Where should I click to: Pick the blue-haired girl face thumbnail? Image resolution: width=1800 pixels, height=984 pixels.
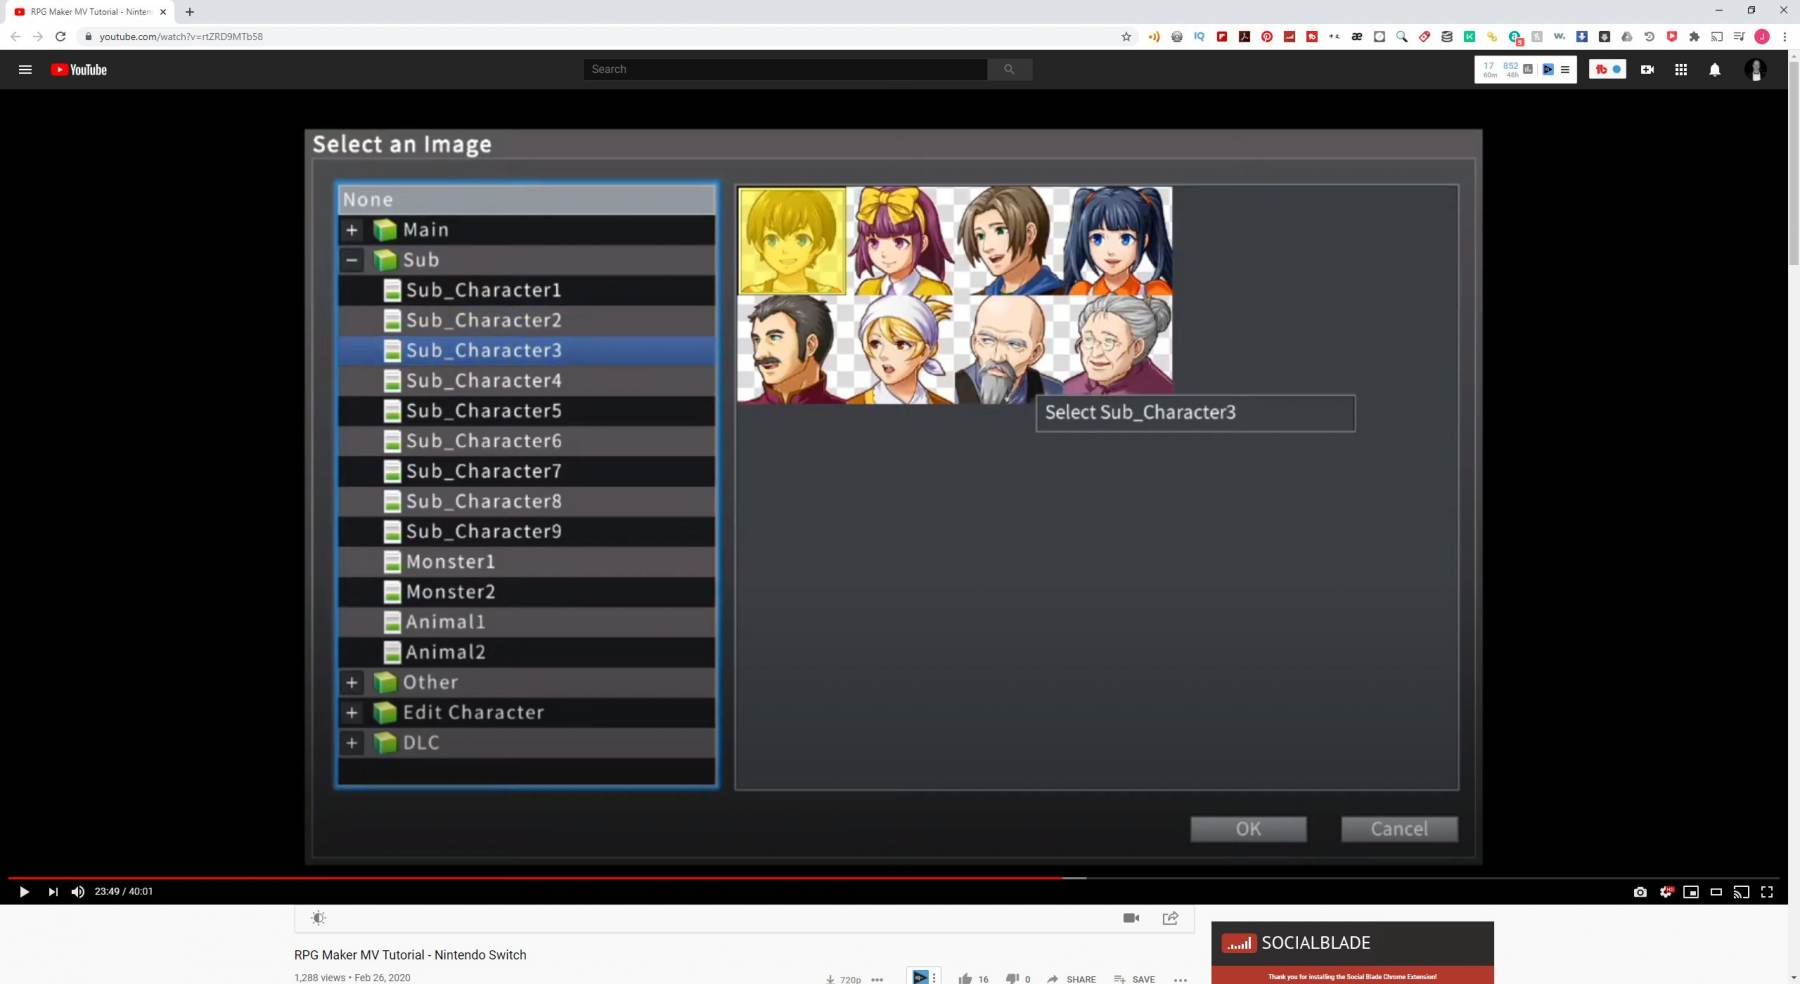1118,241
